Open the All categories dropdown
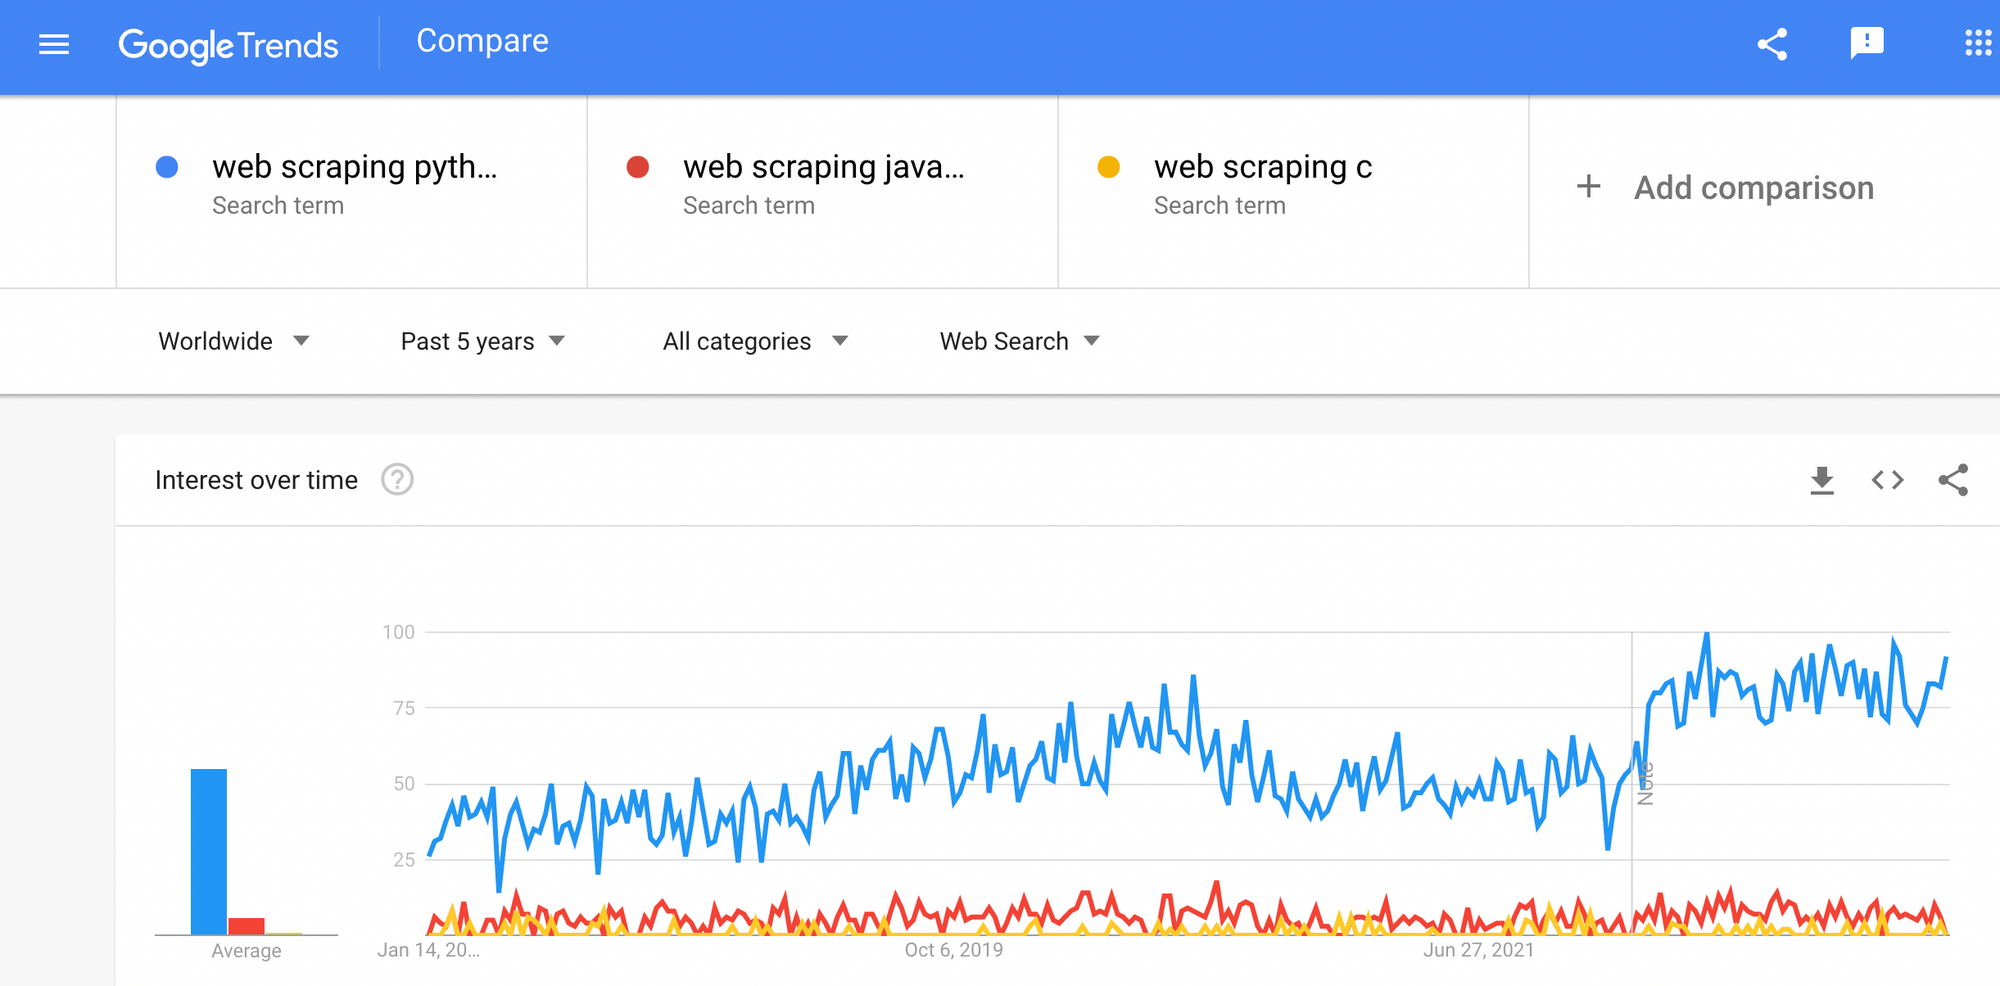 (x=754, y=341)
